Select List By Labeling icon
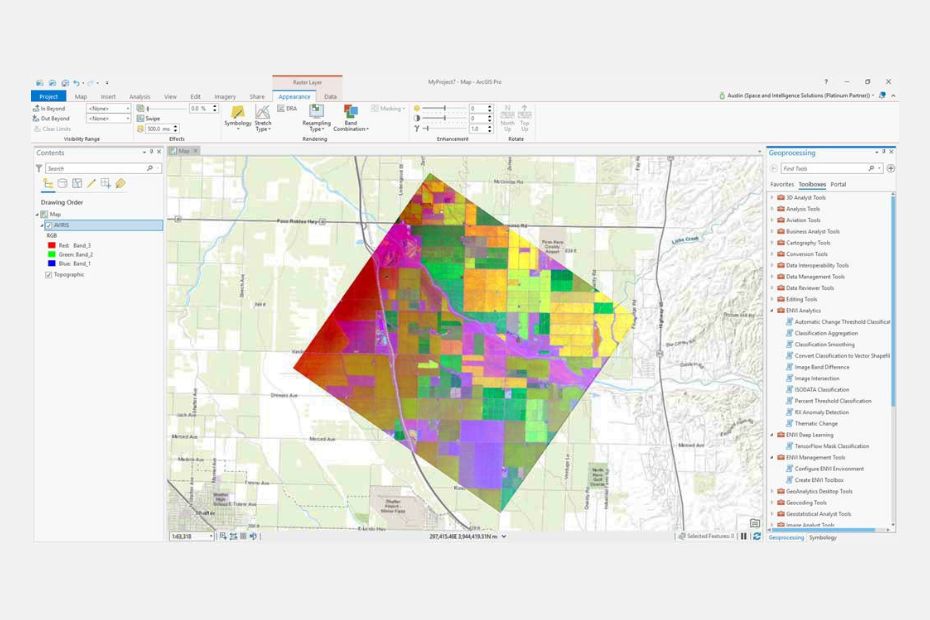The width and height of the screenshot is (930, 620). point(120,183)
